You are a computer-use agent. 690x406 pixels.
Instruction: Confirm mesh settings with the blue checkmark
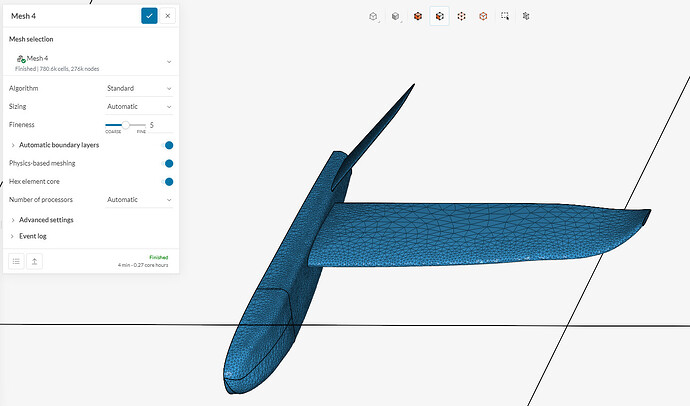(149, 16)
